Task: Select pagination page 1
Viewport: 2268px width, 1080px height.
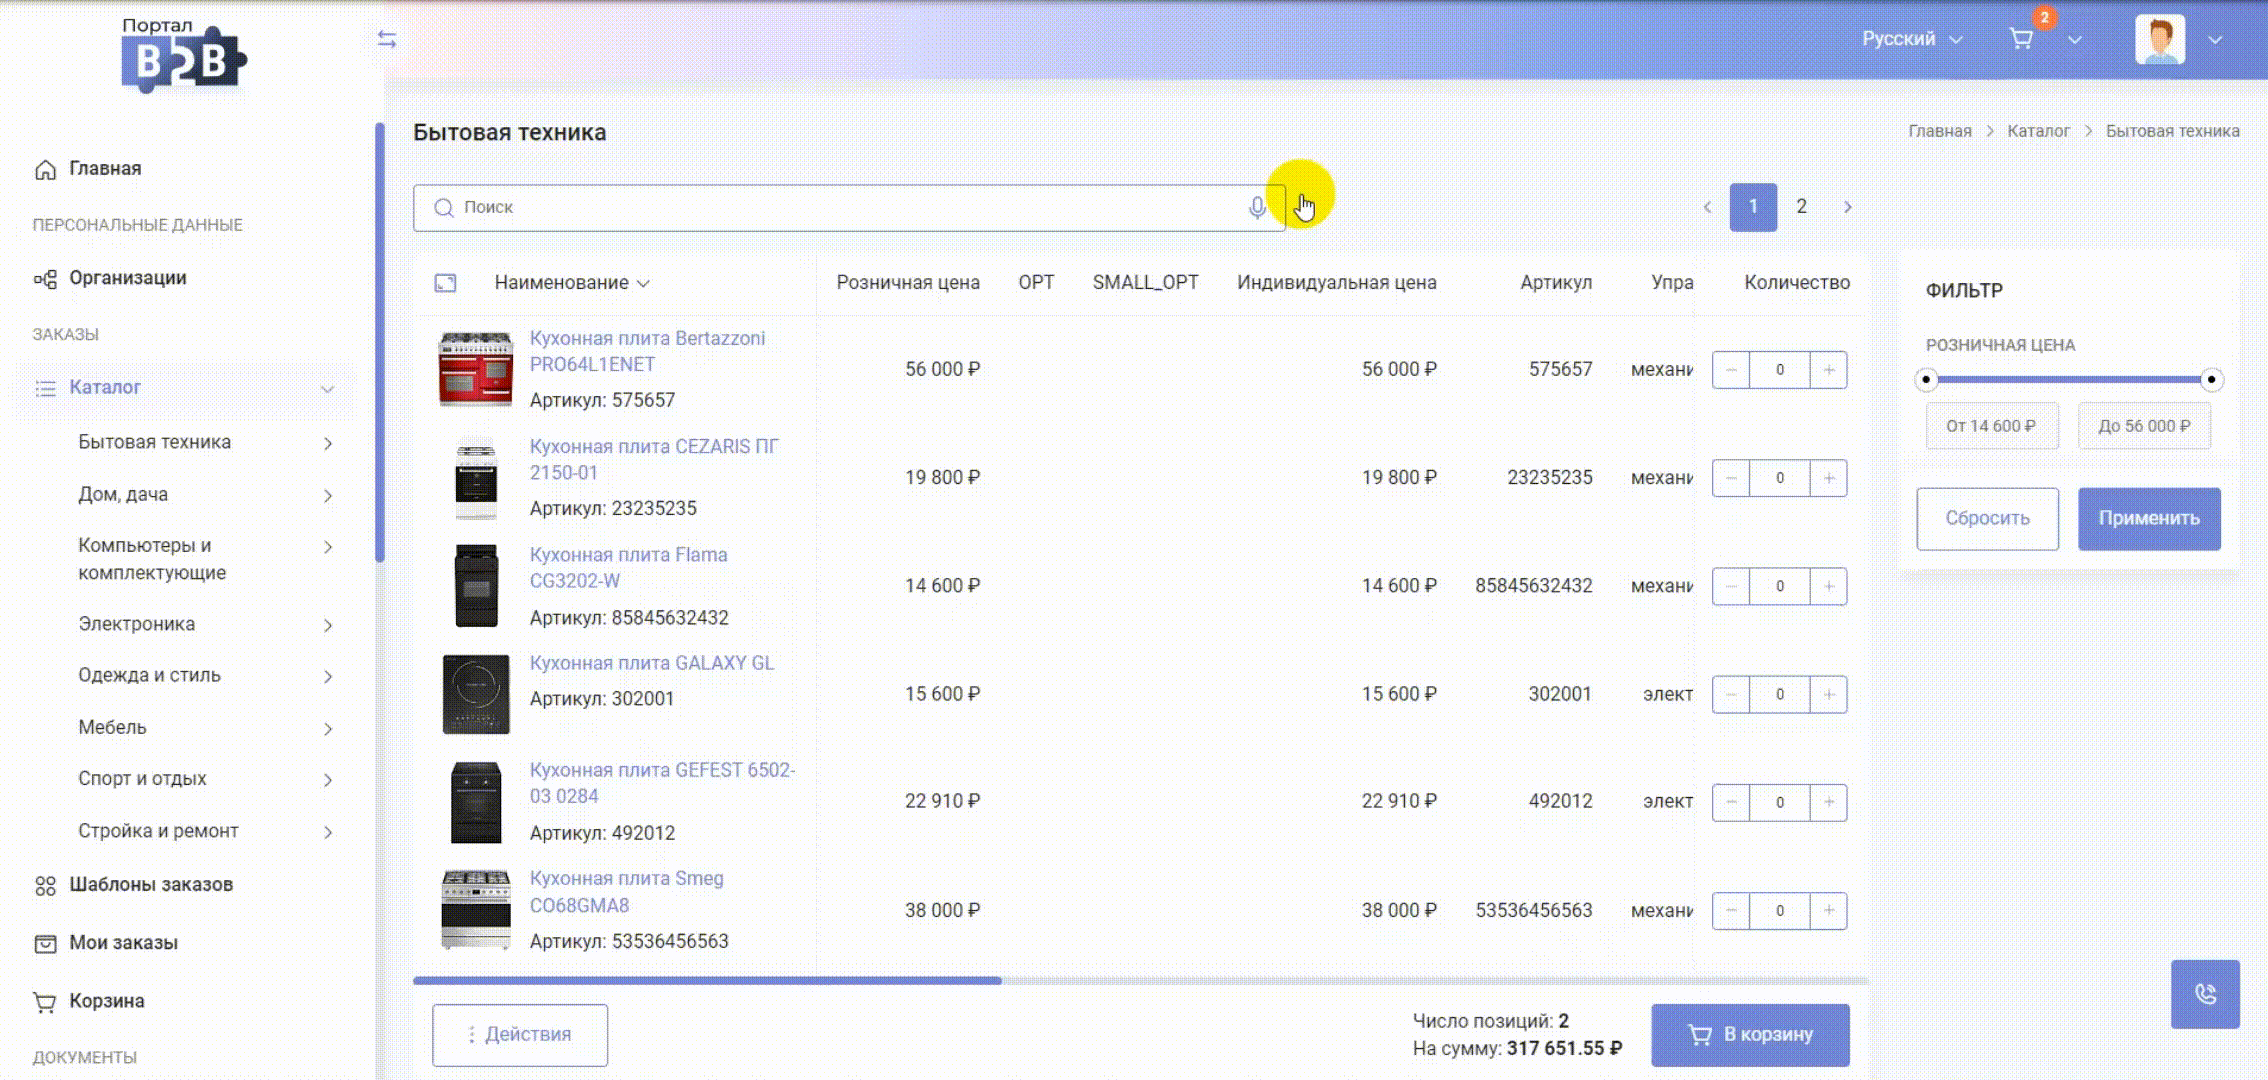Action: [1753, 207]
